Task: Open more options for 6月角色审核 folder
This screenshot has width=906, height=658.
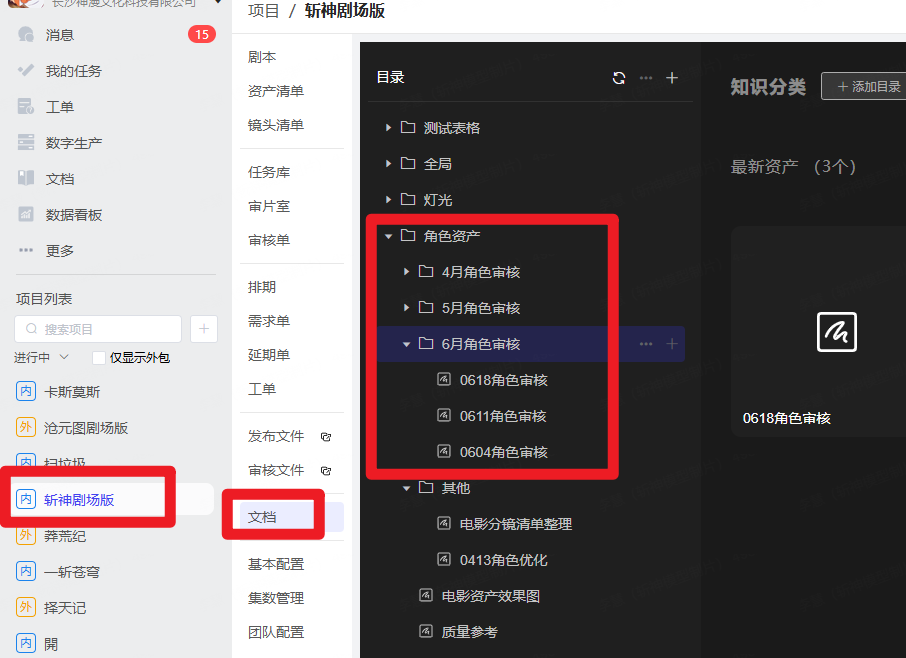Action: coord(646,344)
